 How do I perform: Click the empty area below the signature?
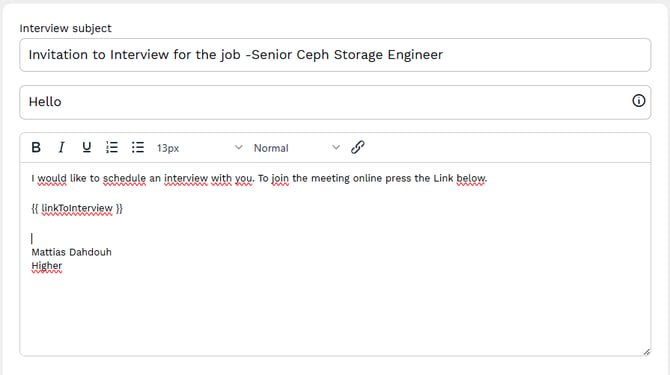click(x=335, y=314)
